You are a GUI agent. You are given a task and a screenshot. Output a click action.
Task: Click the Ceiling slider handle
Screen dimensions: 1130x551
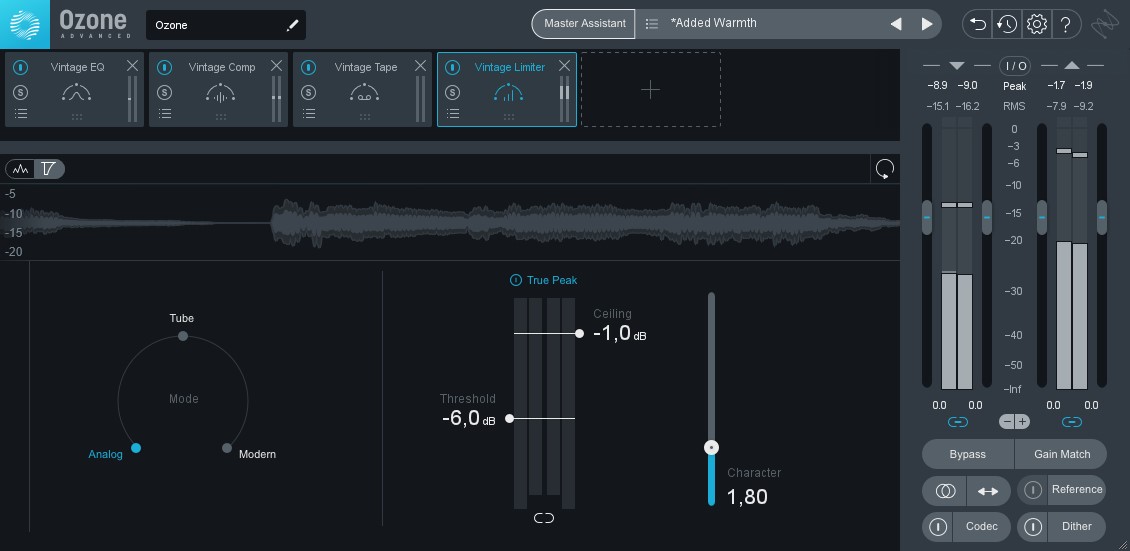(579, 333)
